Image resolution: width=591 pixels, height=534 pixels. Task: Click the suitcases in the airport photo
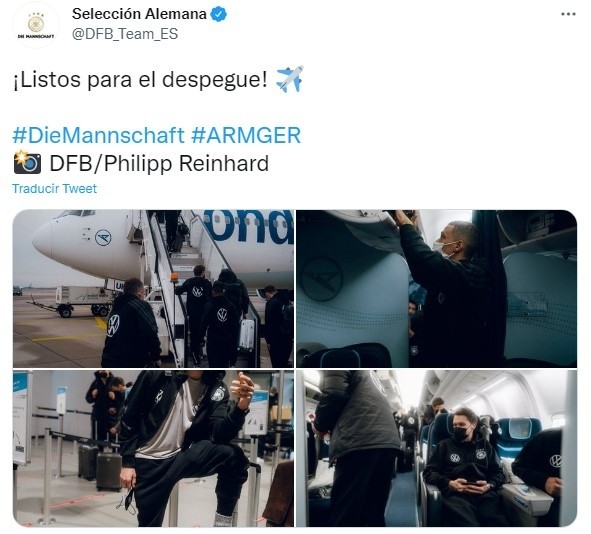tap(100, 466)
